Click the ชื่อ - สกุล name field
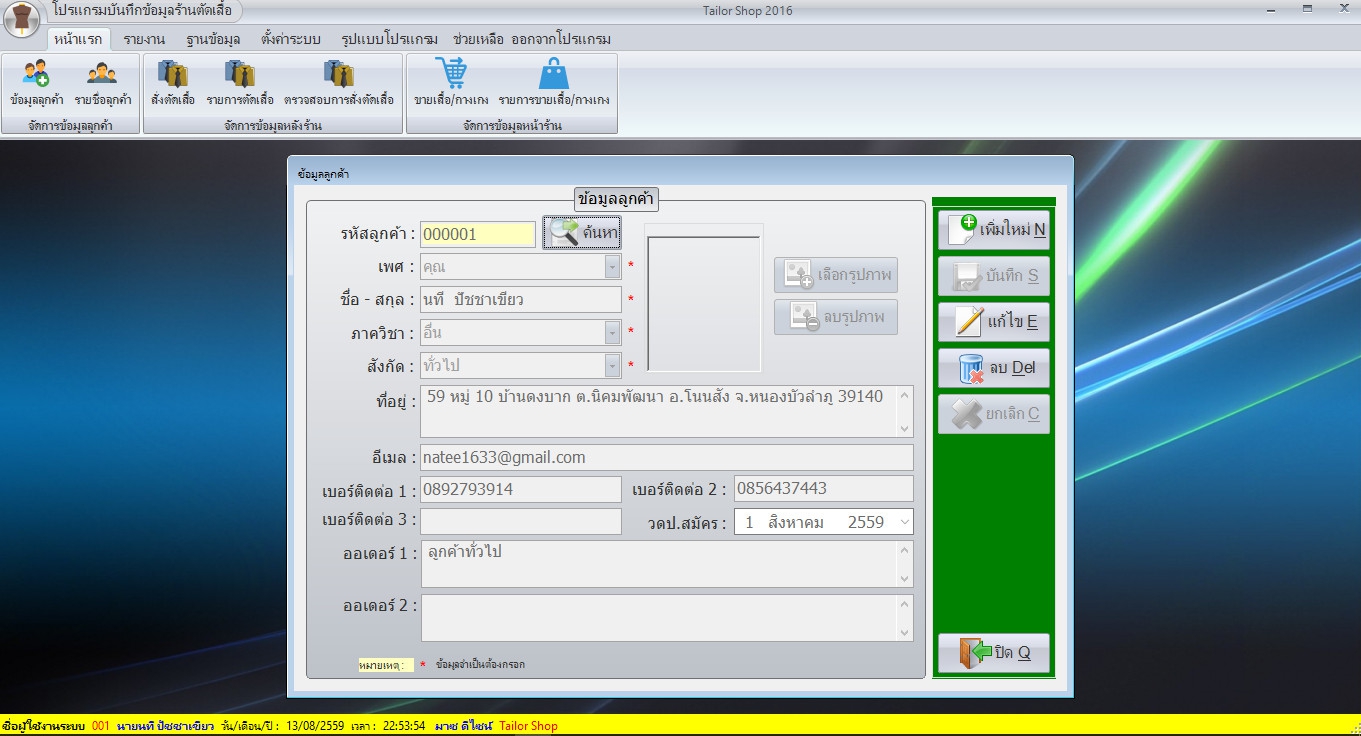Image resolution: width=1361 pixels, height=736 pixels. click(520, 299)
